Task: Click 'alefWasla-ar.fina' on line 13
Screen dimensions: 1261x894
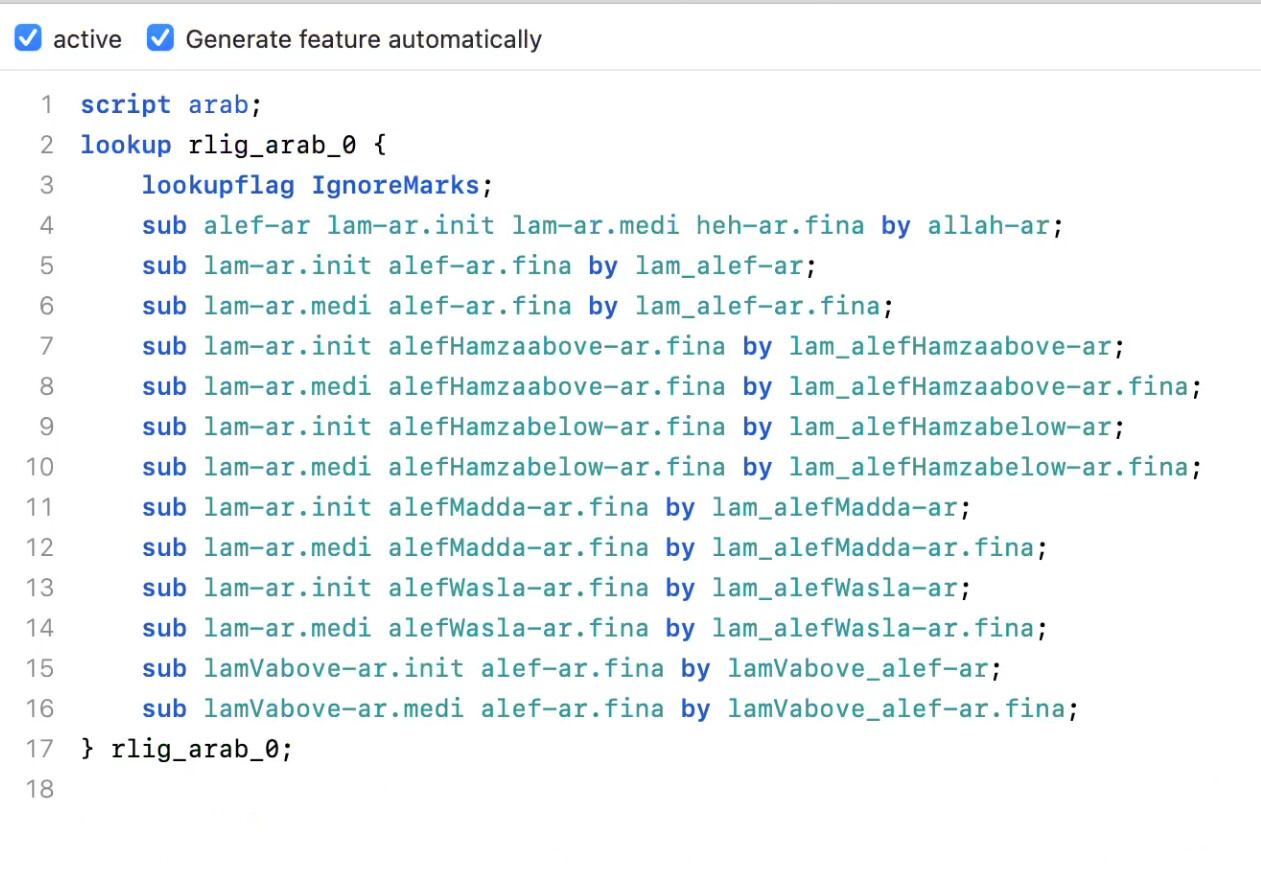Action: (x=518, y=588)
